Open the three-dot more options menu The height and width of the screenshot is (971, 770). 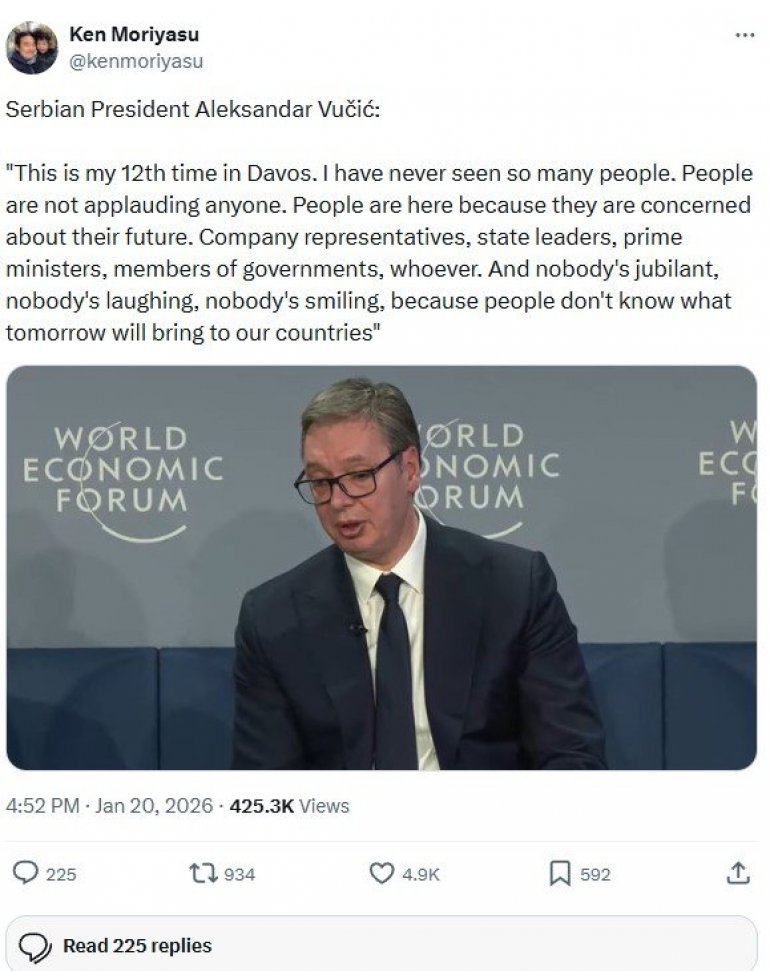pyautogui.click(x=744, y=35)
